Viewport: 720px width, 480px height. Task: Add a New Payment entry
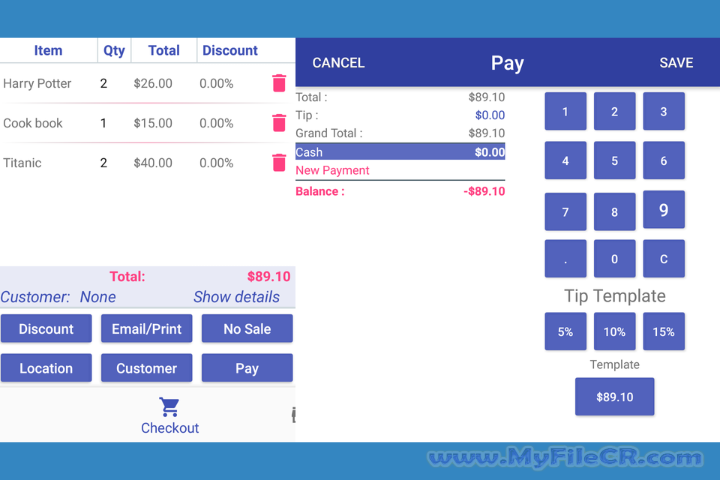click(x=332, y=170)
